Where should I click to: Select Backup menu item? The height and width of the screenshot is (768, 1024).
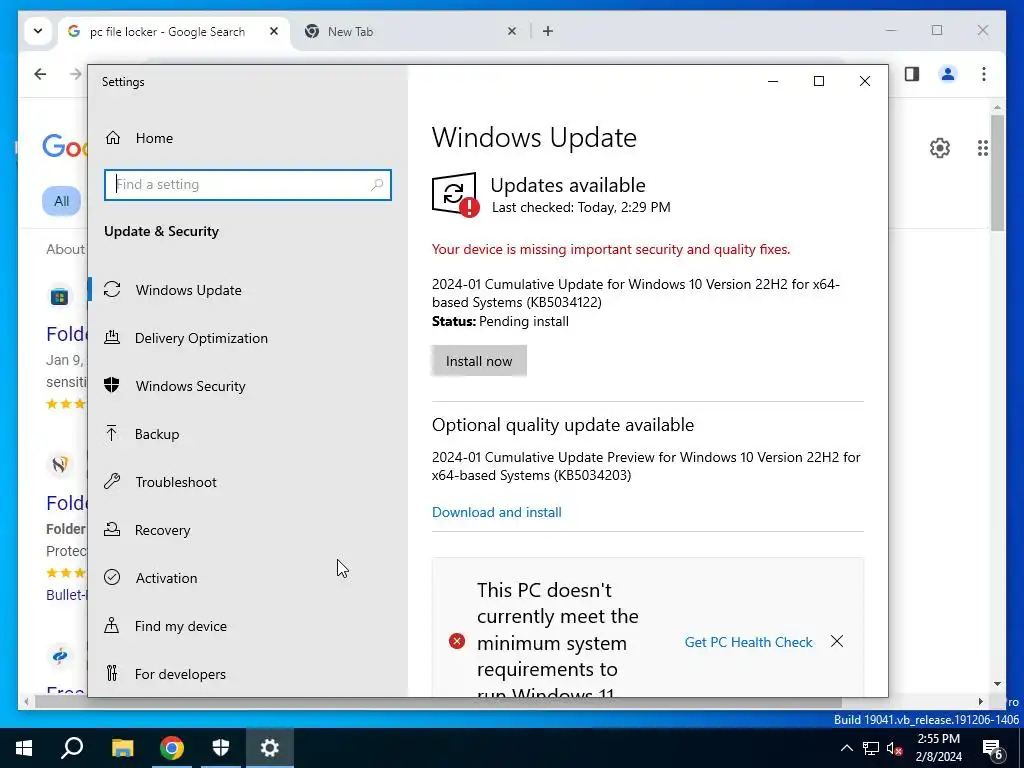coord(157,434)
